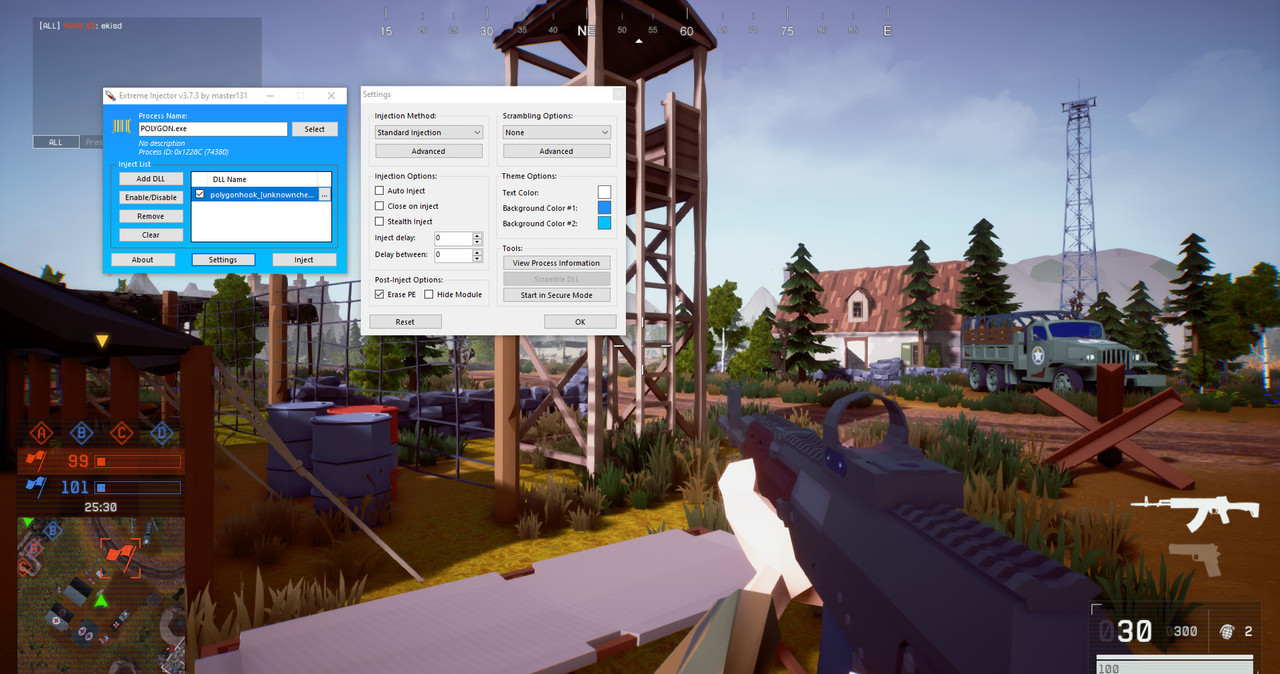
Task: Click the orange team score 99
Action: tap(77, 461)
